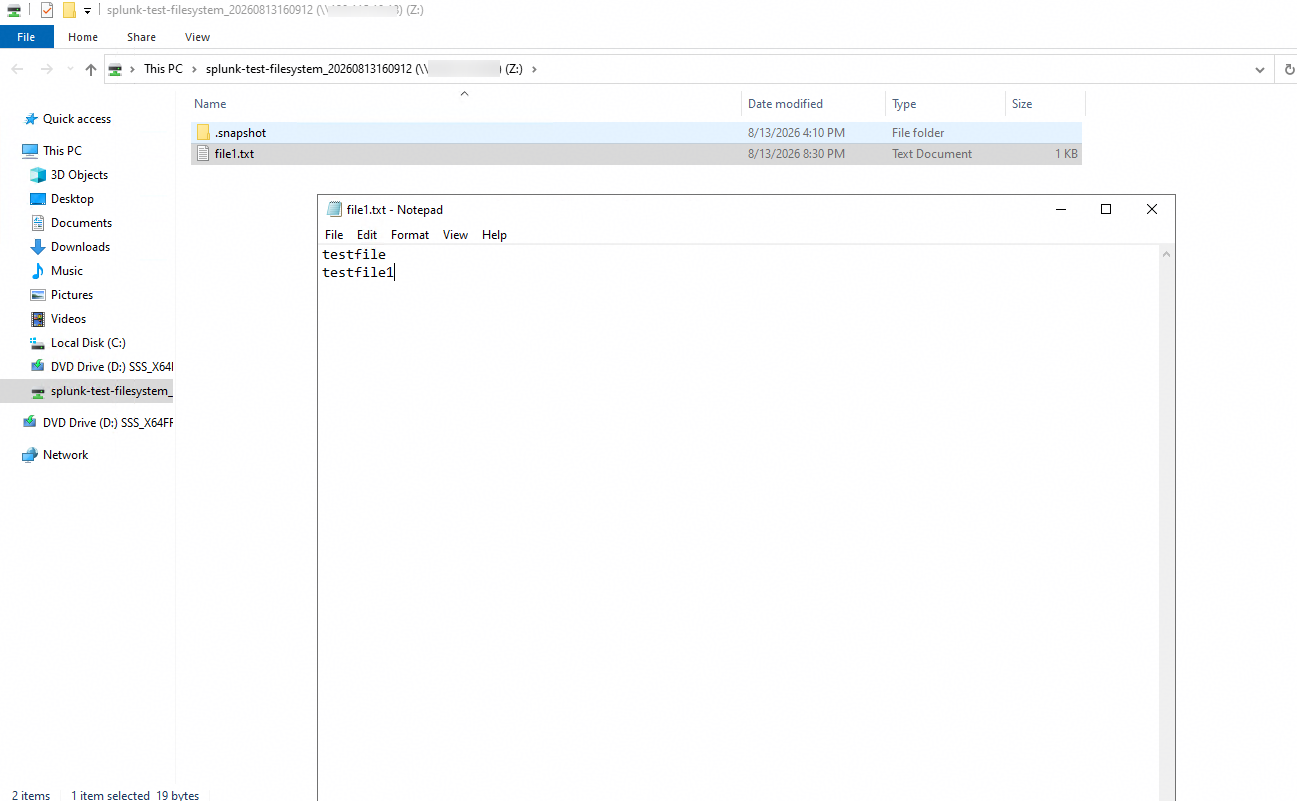Viewport: 1297px width, 801px height.
Task: Go back with the Back arrow
Action: point(18,69)
